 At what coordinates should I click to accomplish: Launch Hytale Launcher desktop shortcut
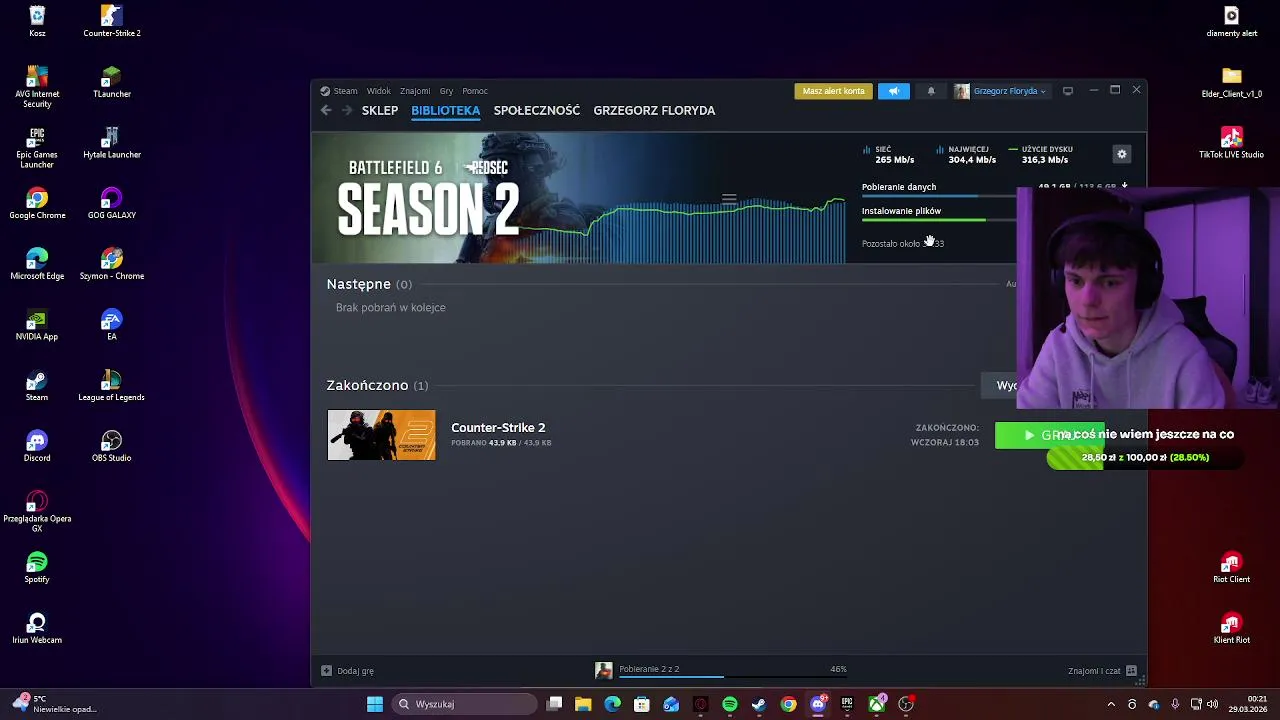coord(112,142)
